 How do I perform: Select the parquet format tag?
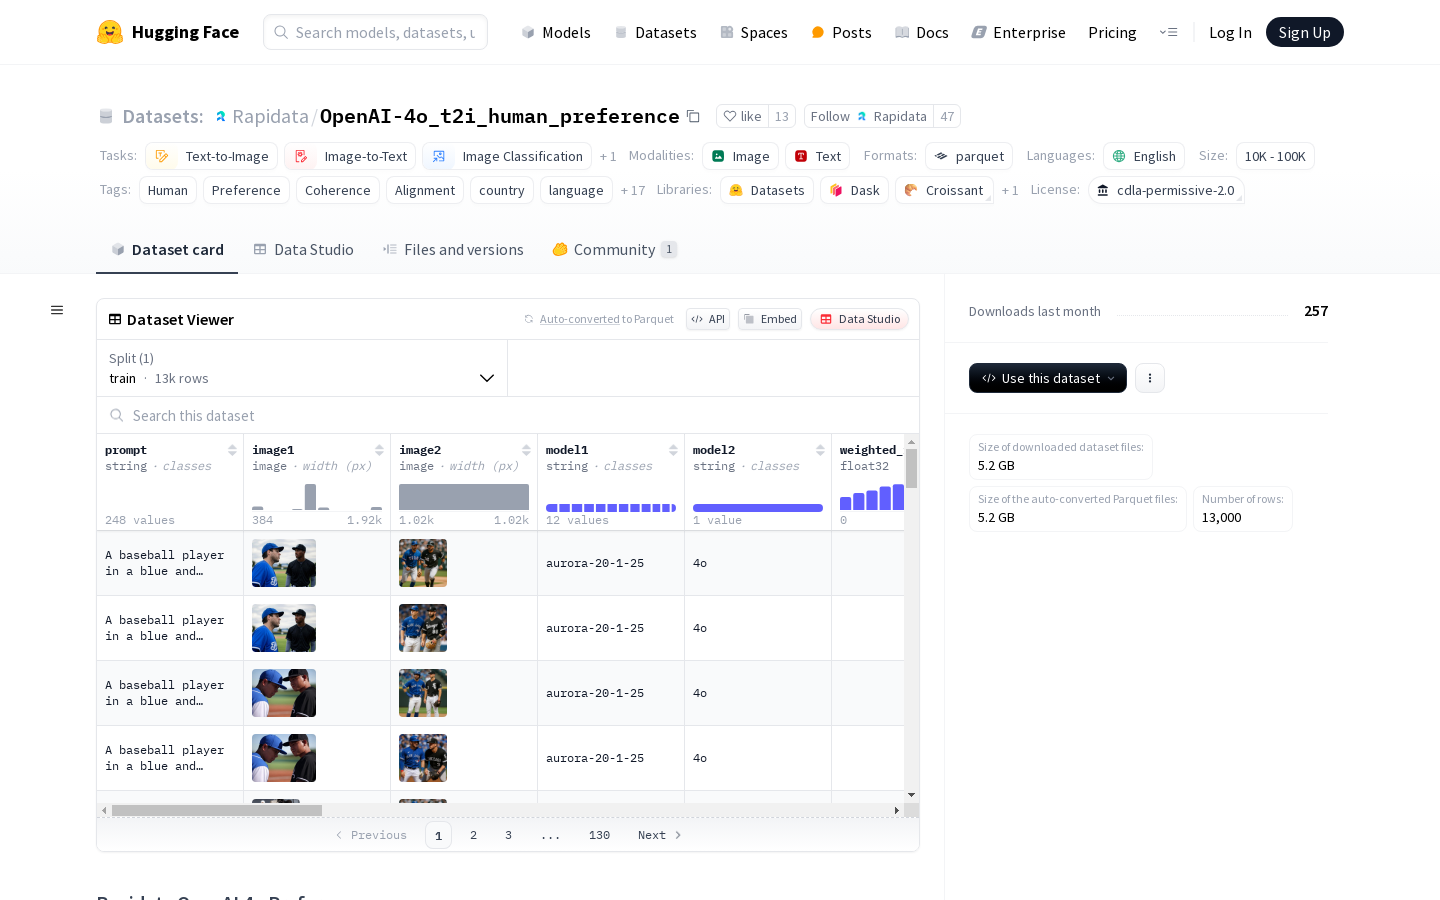[969, 156]
